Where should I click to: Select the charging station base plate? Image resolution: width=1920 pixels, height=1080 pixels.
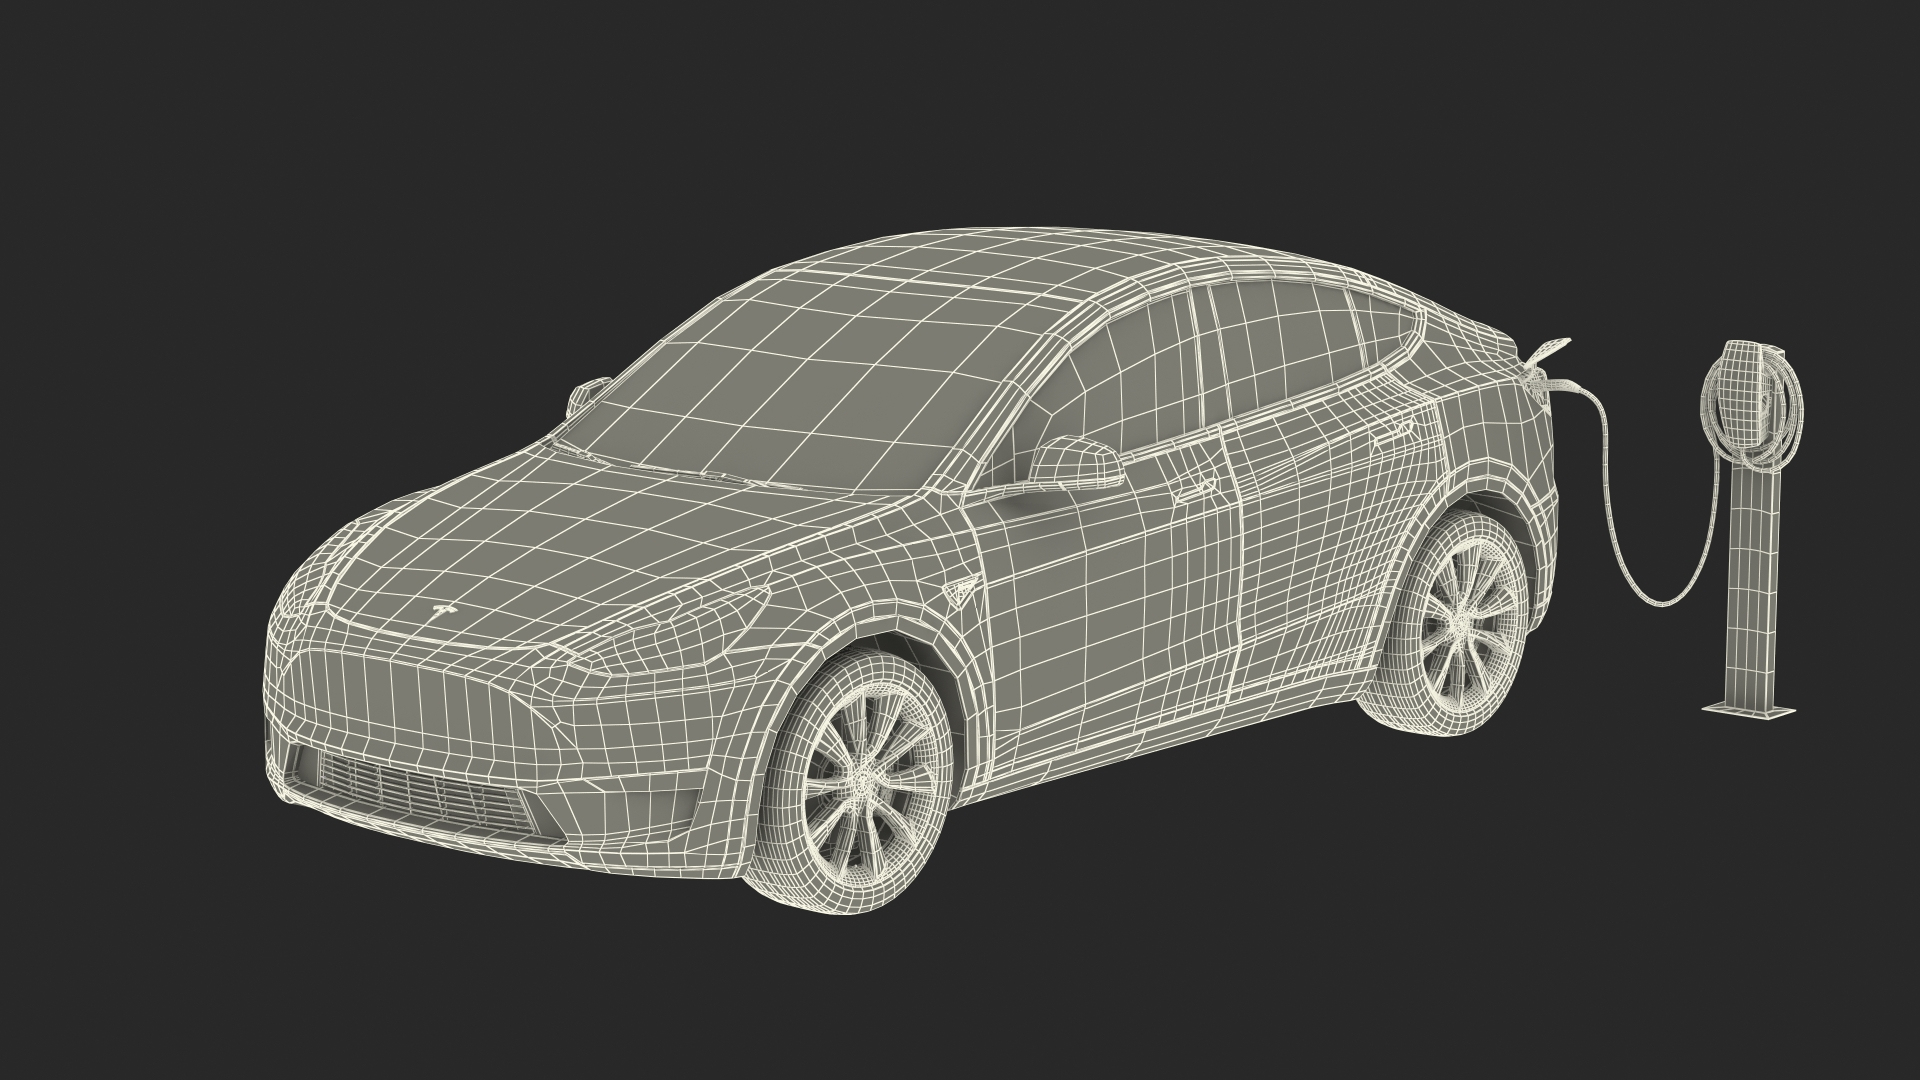1749,710
